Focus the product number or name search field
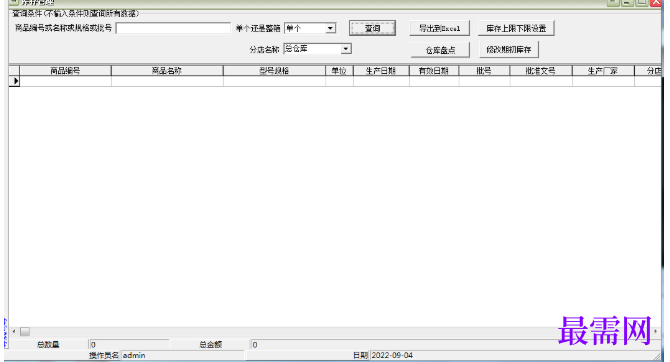 173,28
